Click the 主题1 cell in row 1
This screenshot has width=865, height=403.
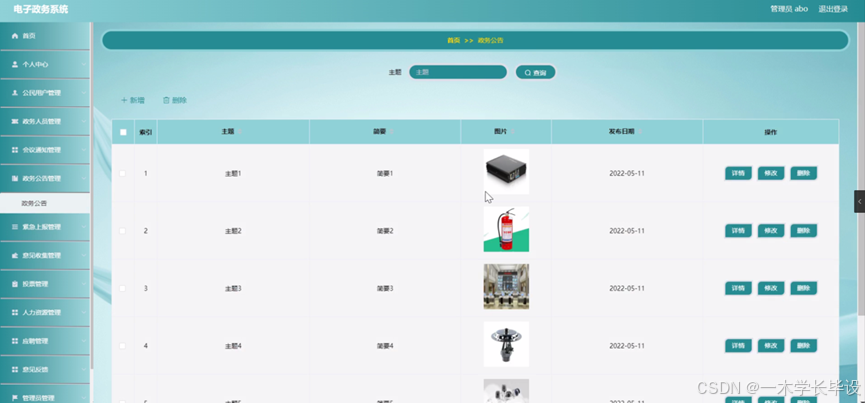[233, 174]
